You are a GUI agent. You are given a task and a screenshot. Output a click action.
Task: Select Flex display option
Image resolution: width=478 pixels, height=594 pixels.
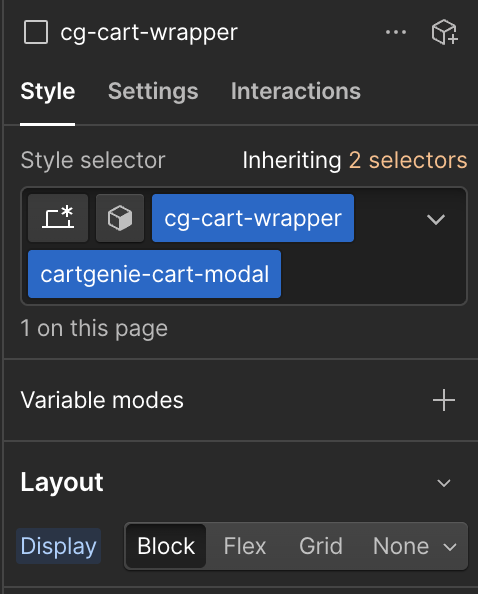[x=245, y=546]
